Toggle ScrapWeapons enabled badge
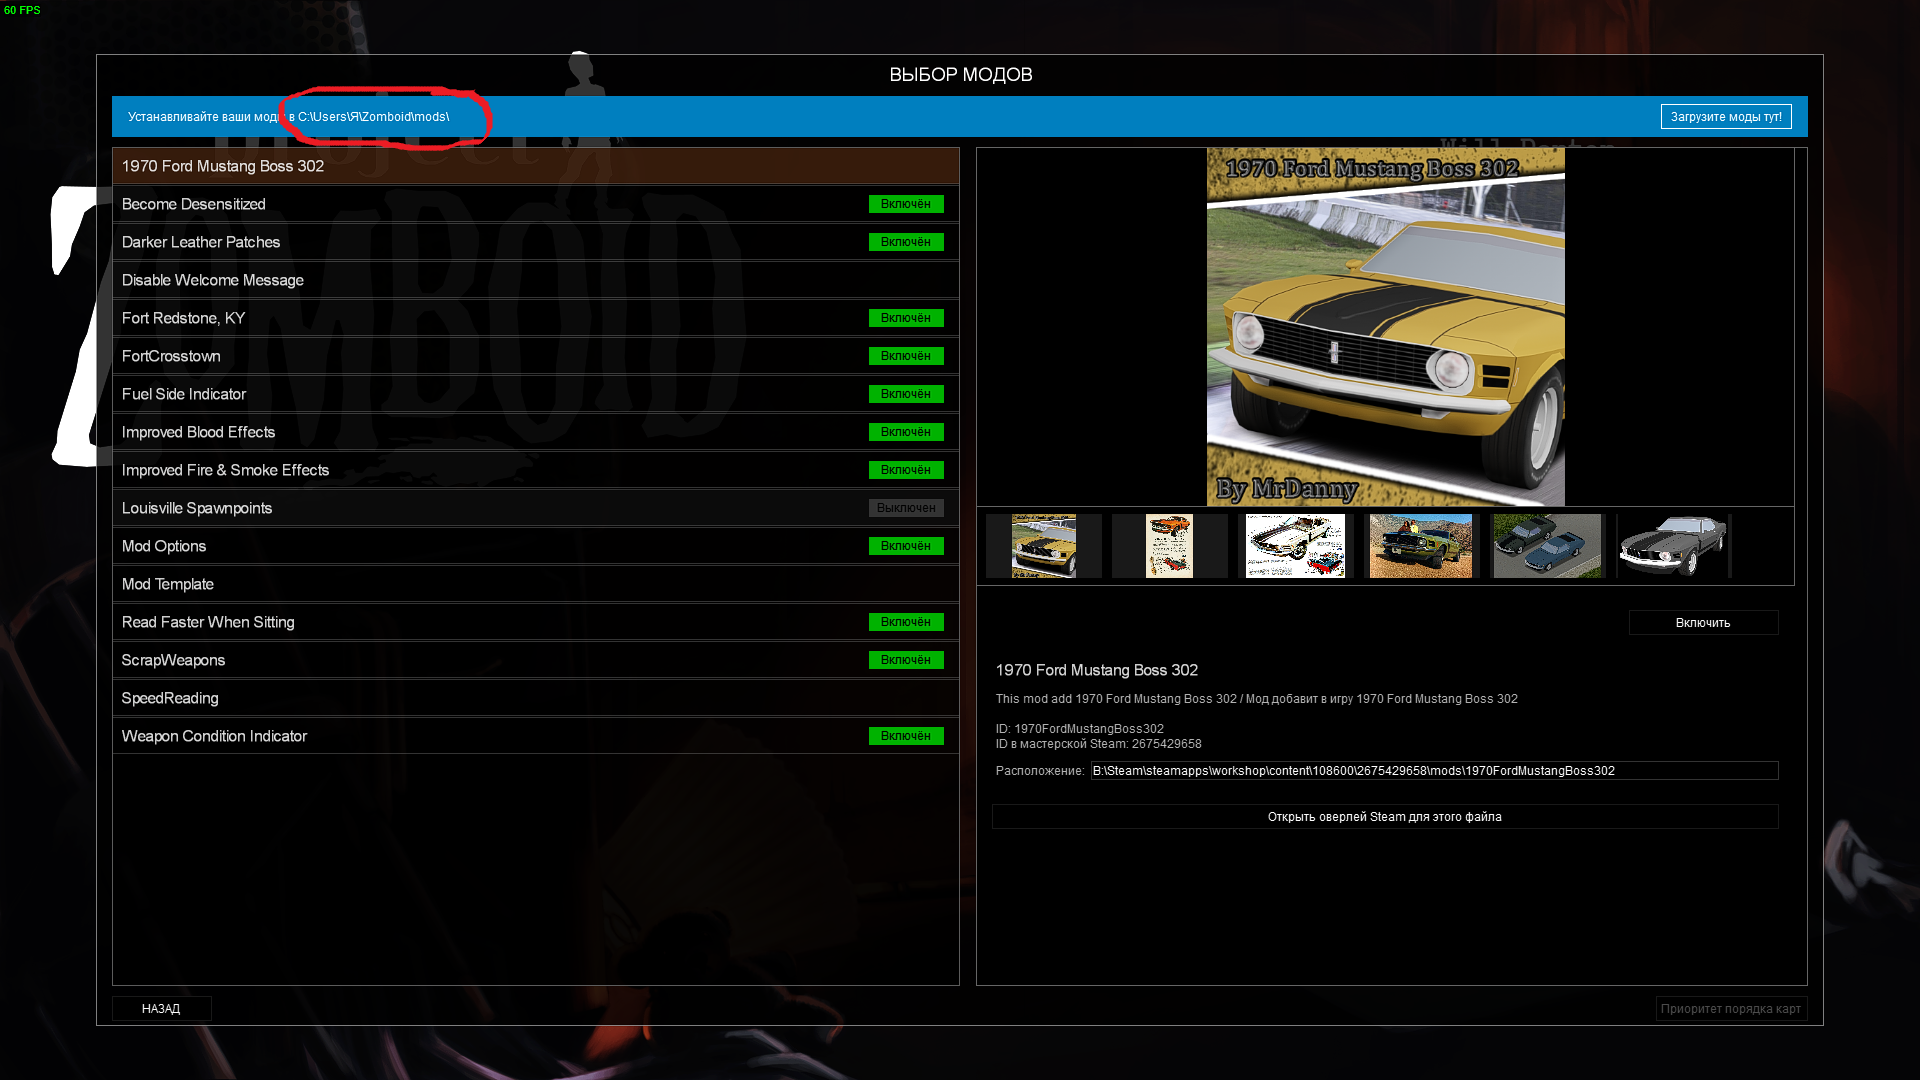The width and height of the screenshot is (1920, 1080). [905, 660]
